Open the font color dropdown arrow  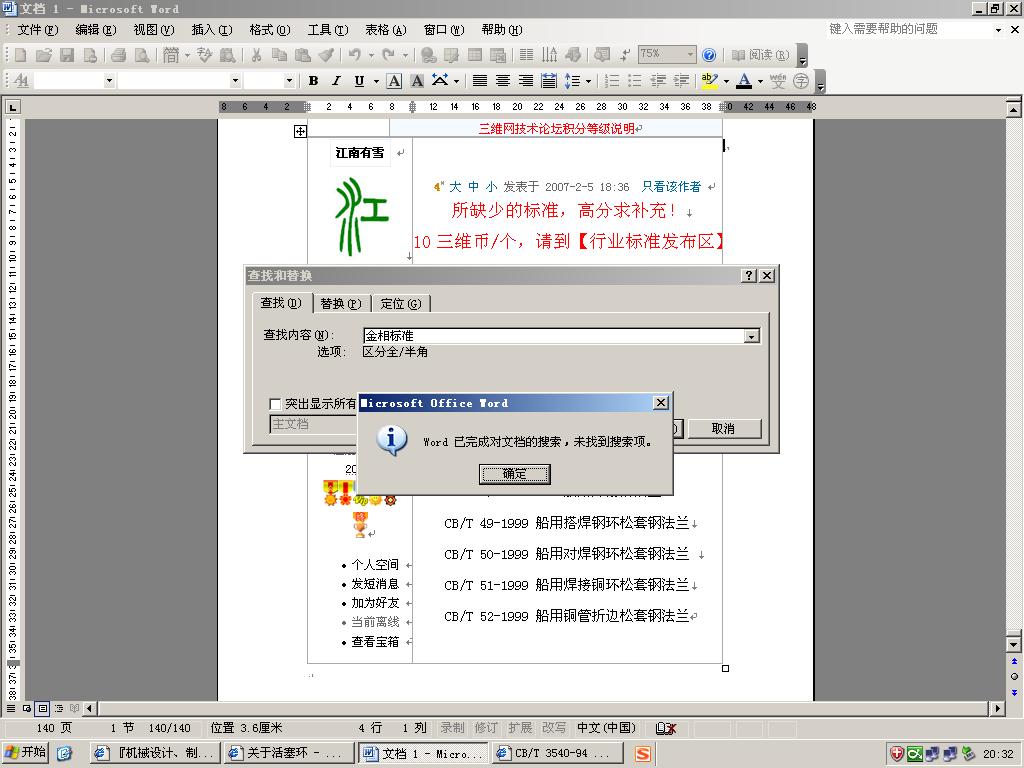760,81
